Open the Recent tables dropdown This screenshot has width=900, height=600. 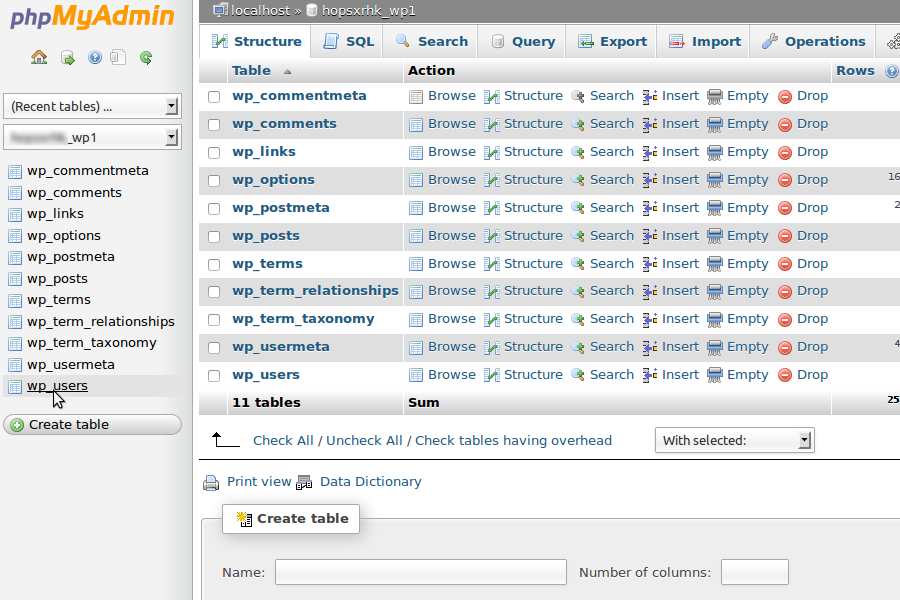pos(92,106)
